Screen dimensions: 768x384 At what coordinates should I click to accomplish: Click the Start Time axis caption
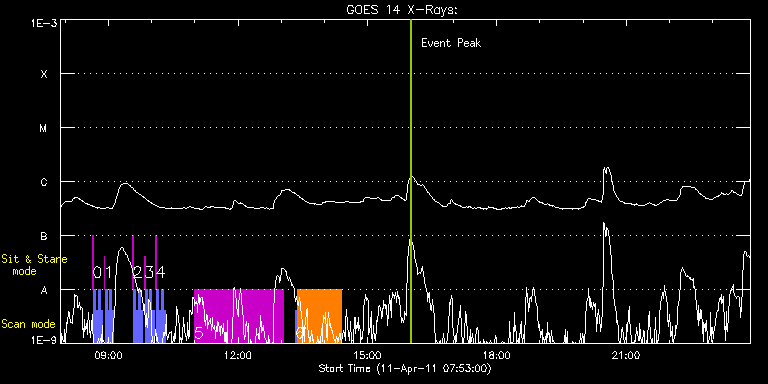point(405,368)
